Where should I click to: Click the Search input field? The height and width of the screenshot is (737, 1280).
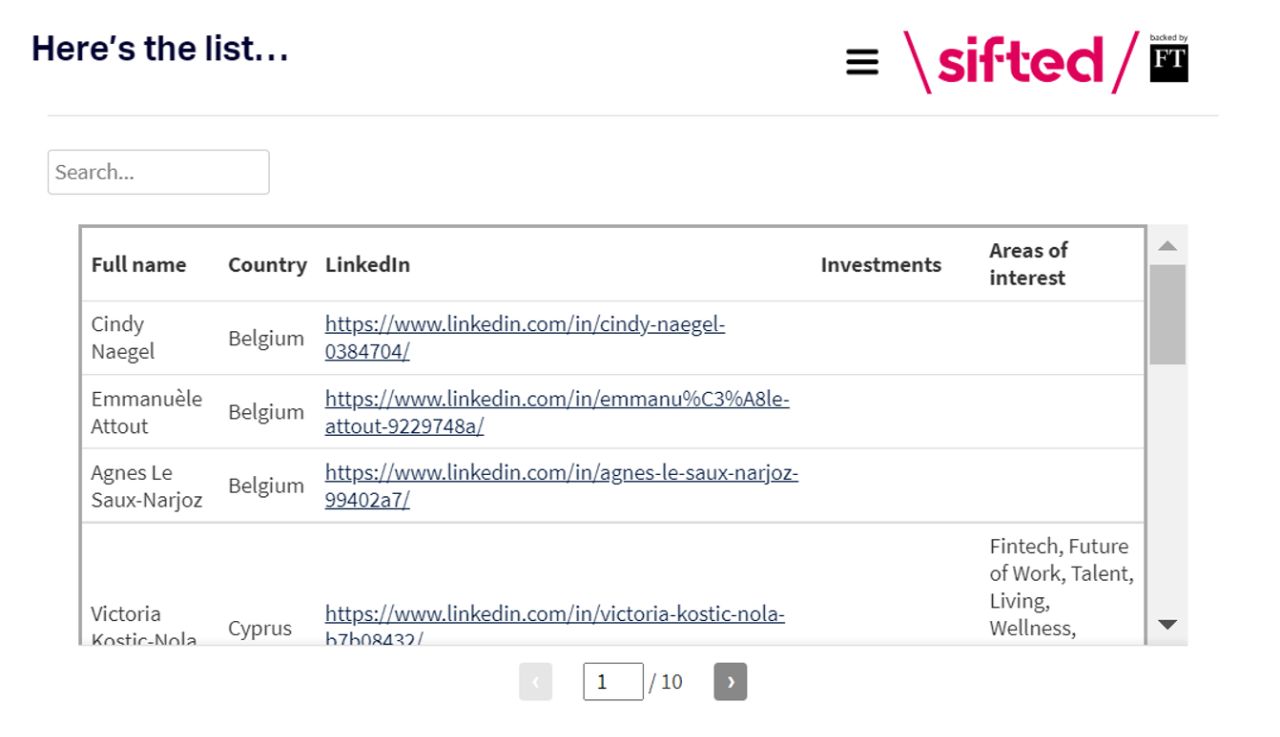coord(159,172)
